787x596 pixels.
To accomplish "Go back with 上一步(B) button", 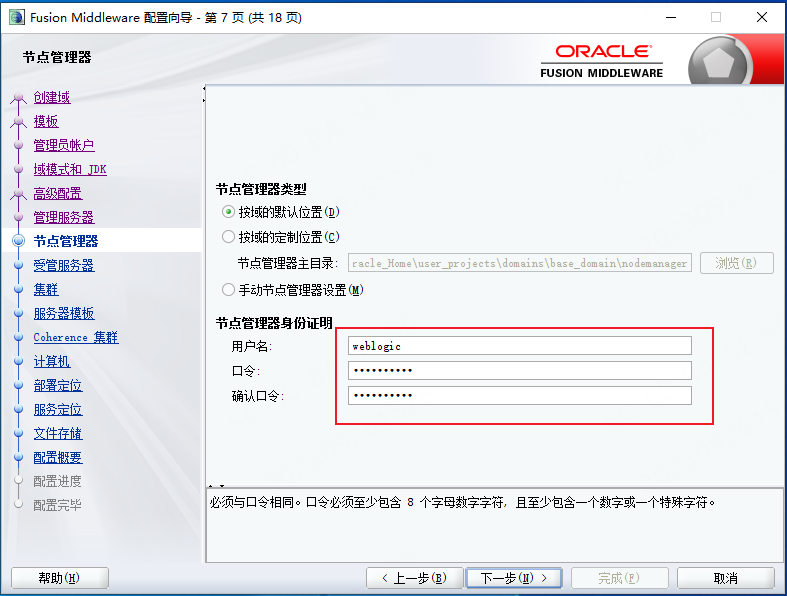I will [x=414, y=578].
